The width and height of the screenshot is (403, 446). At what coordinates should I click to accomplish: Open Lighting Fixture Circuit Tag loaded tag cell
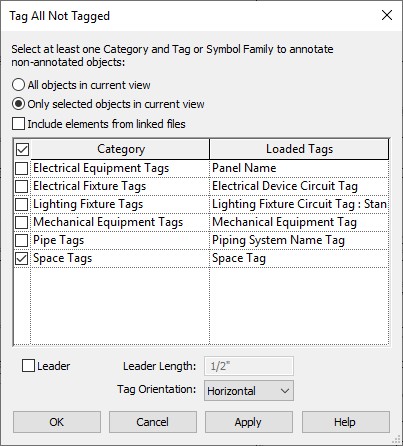pyautogui.click(x=299, y=204)
